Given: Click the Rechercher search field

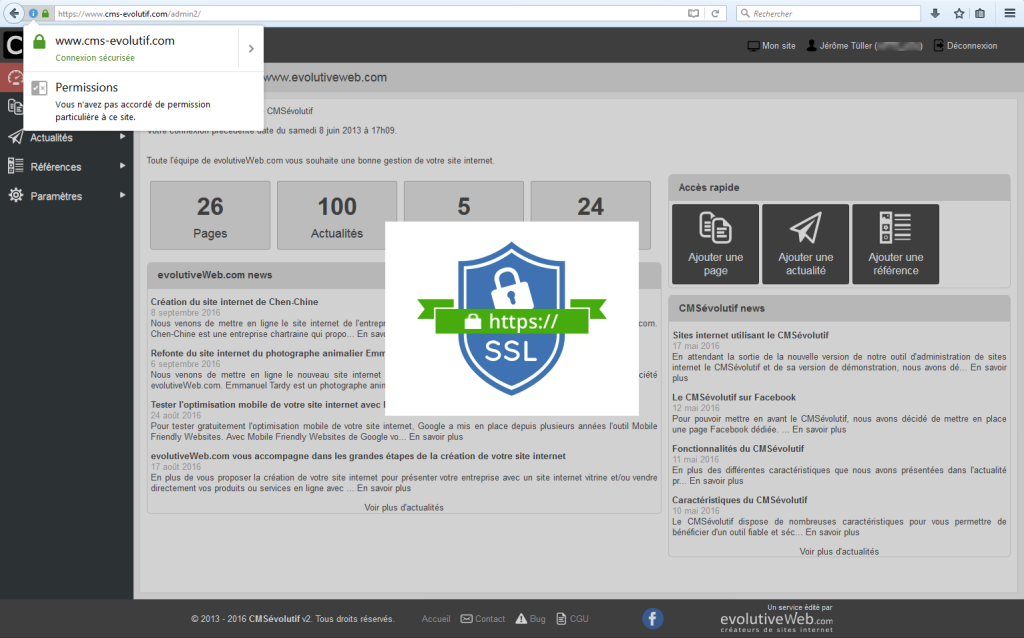Looking at the screenshot, I should [828, 13].
